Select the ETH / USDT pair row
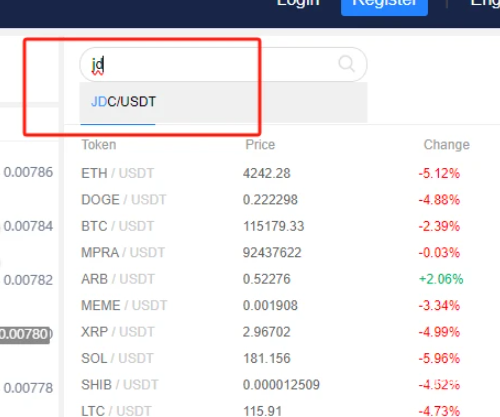Viewport: 500px width, 417px height. 282,173
